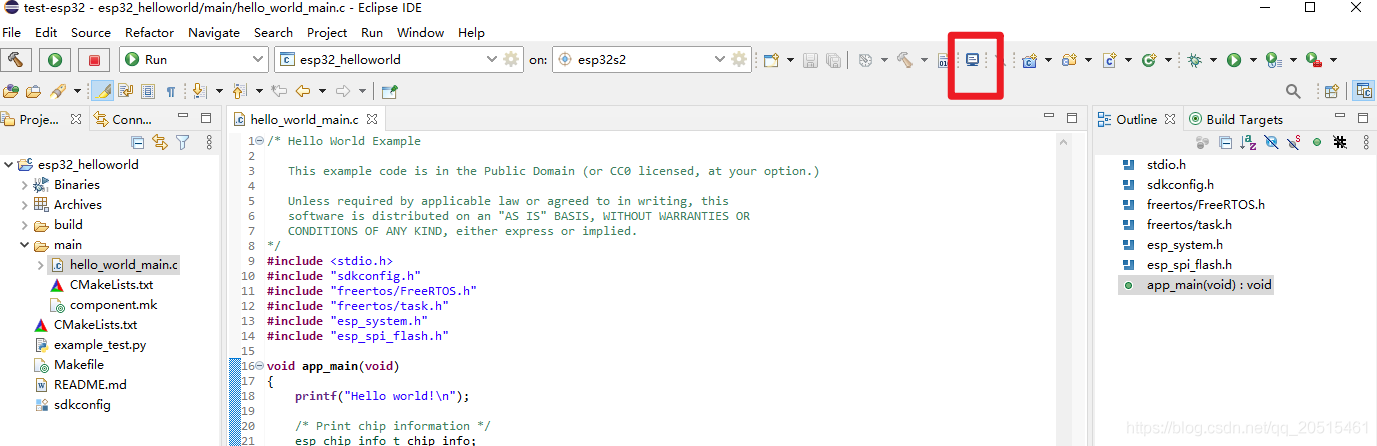The height and width of the screenshot is (446, 1377).
Task: Collapse app_main fold marker at line 16
Action: pos(260,366)
